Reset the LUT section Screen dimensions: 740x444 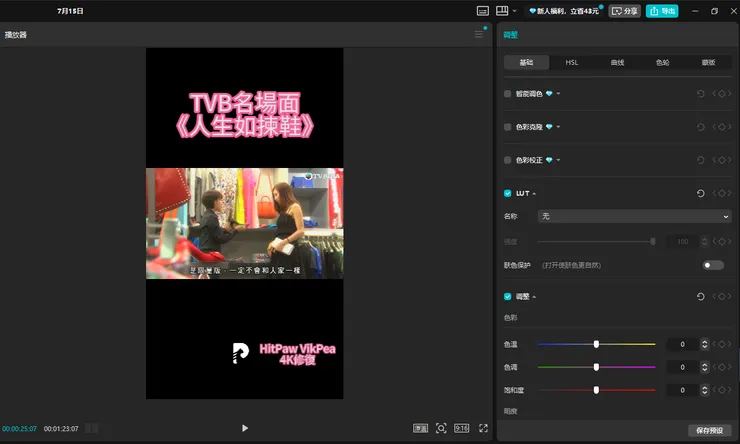(701, 193)
